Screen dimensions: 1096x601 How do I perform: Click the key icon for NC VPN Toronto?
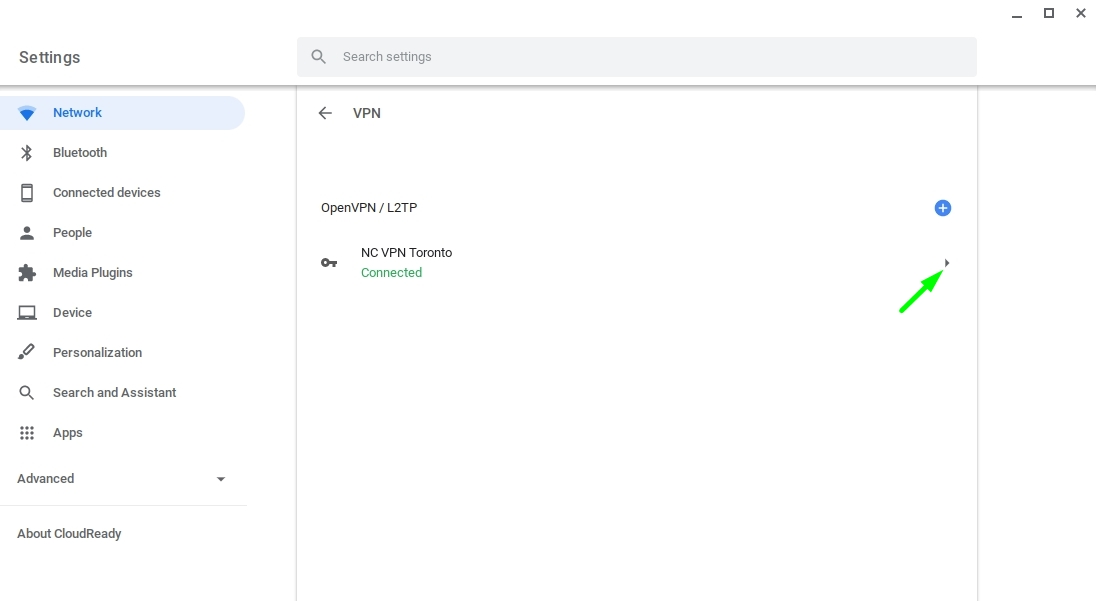329,263
